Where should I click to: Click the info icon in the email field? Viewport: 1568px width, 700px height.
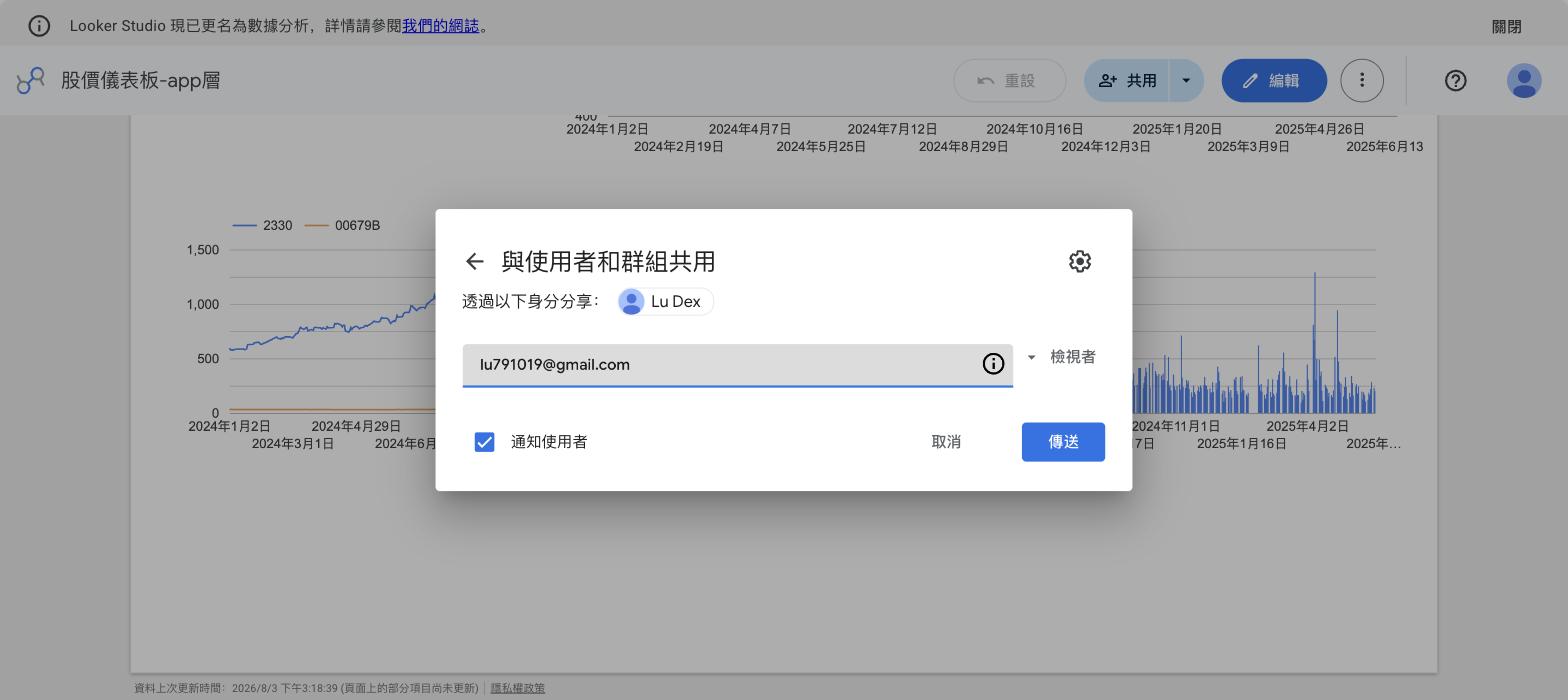coord(993,365)
